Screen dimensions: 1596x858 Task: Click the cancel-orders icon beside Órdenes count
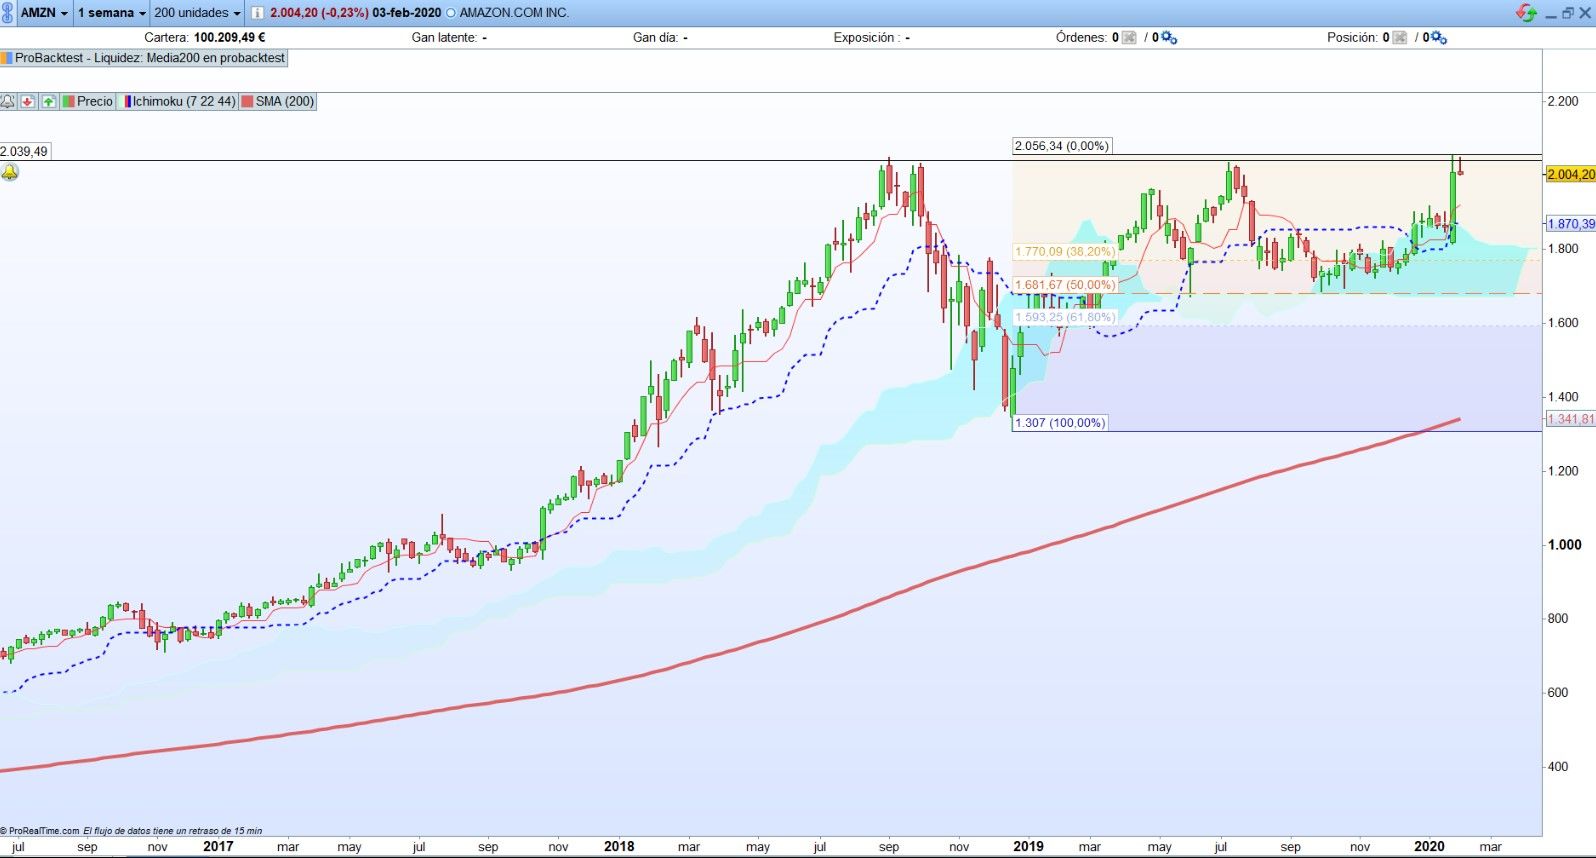[1129, 38]
